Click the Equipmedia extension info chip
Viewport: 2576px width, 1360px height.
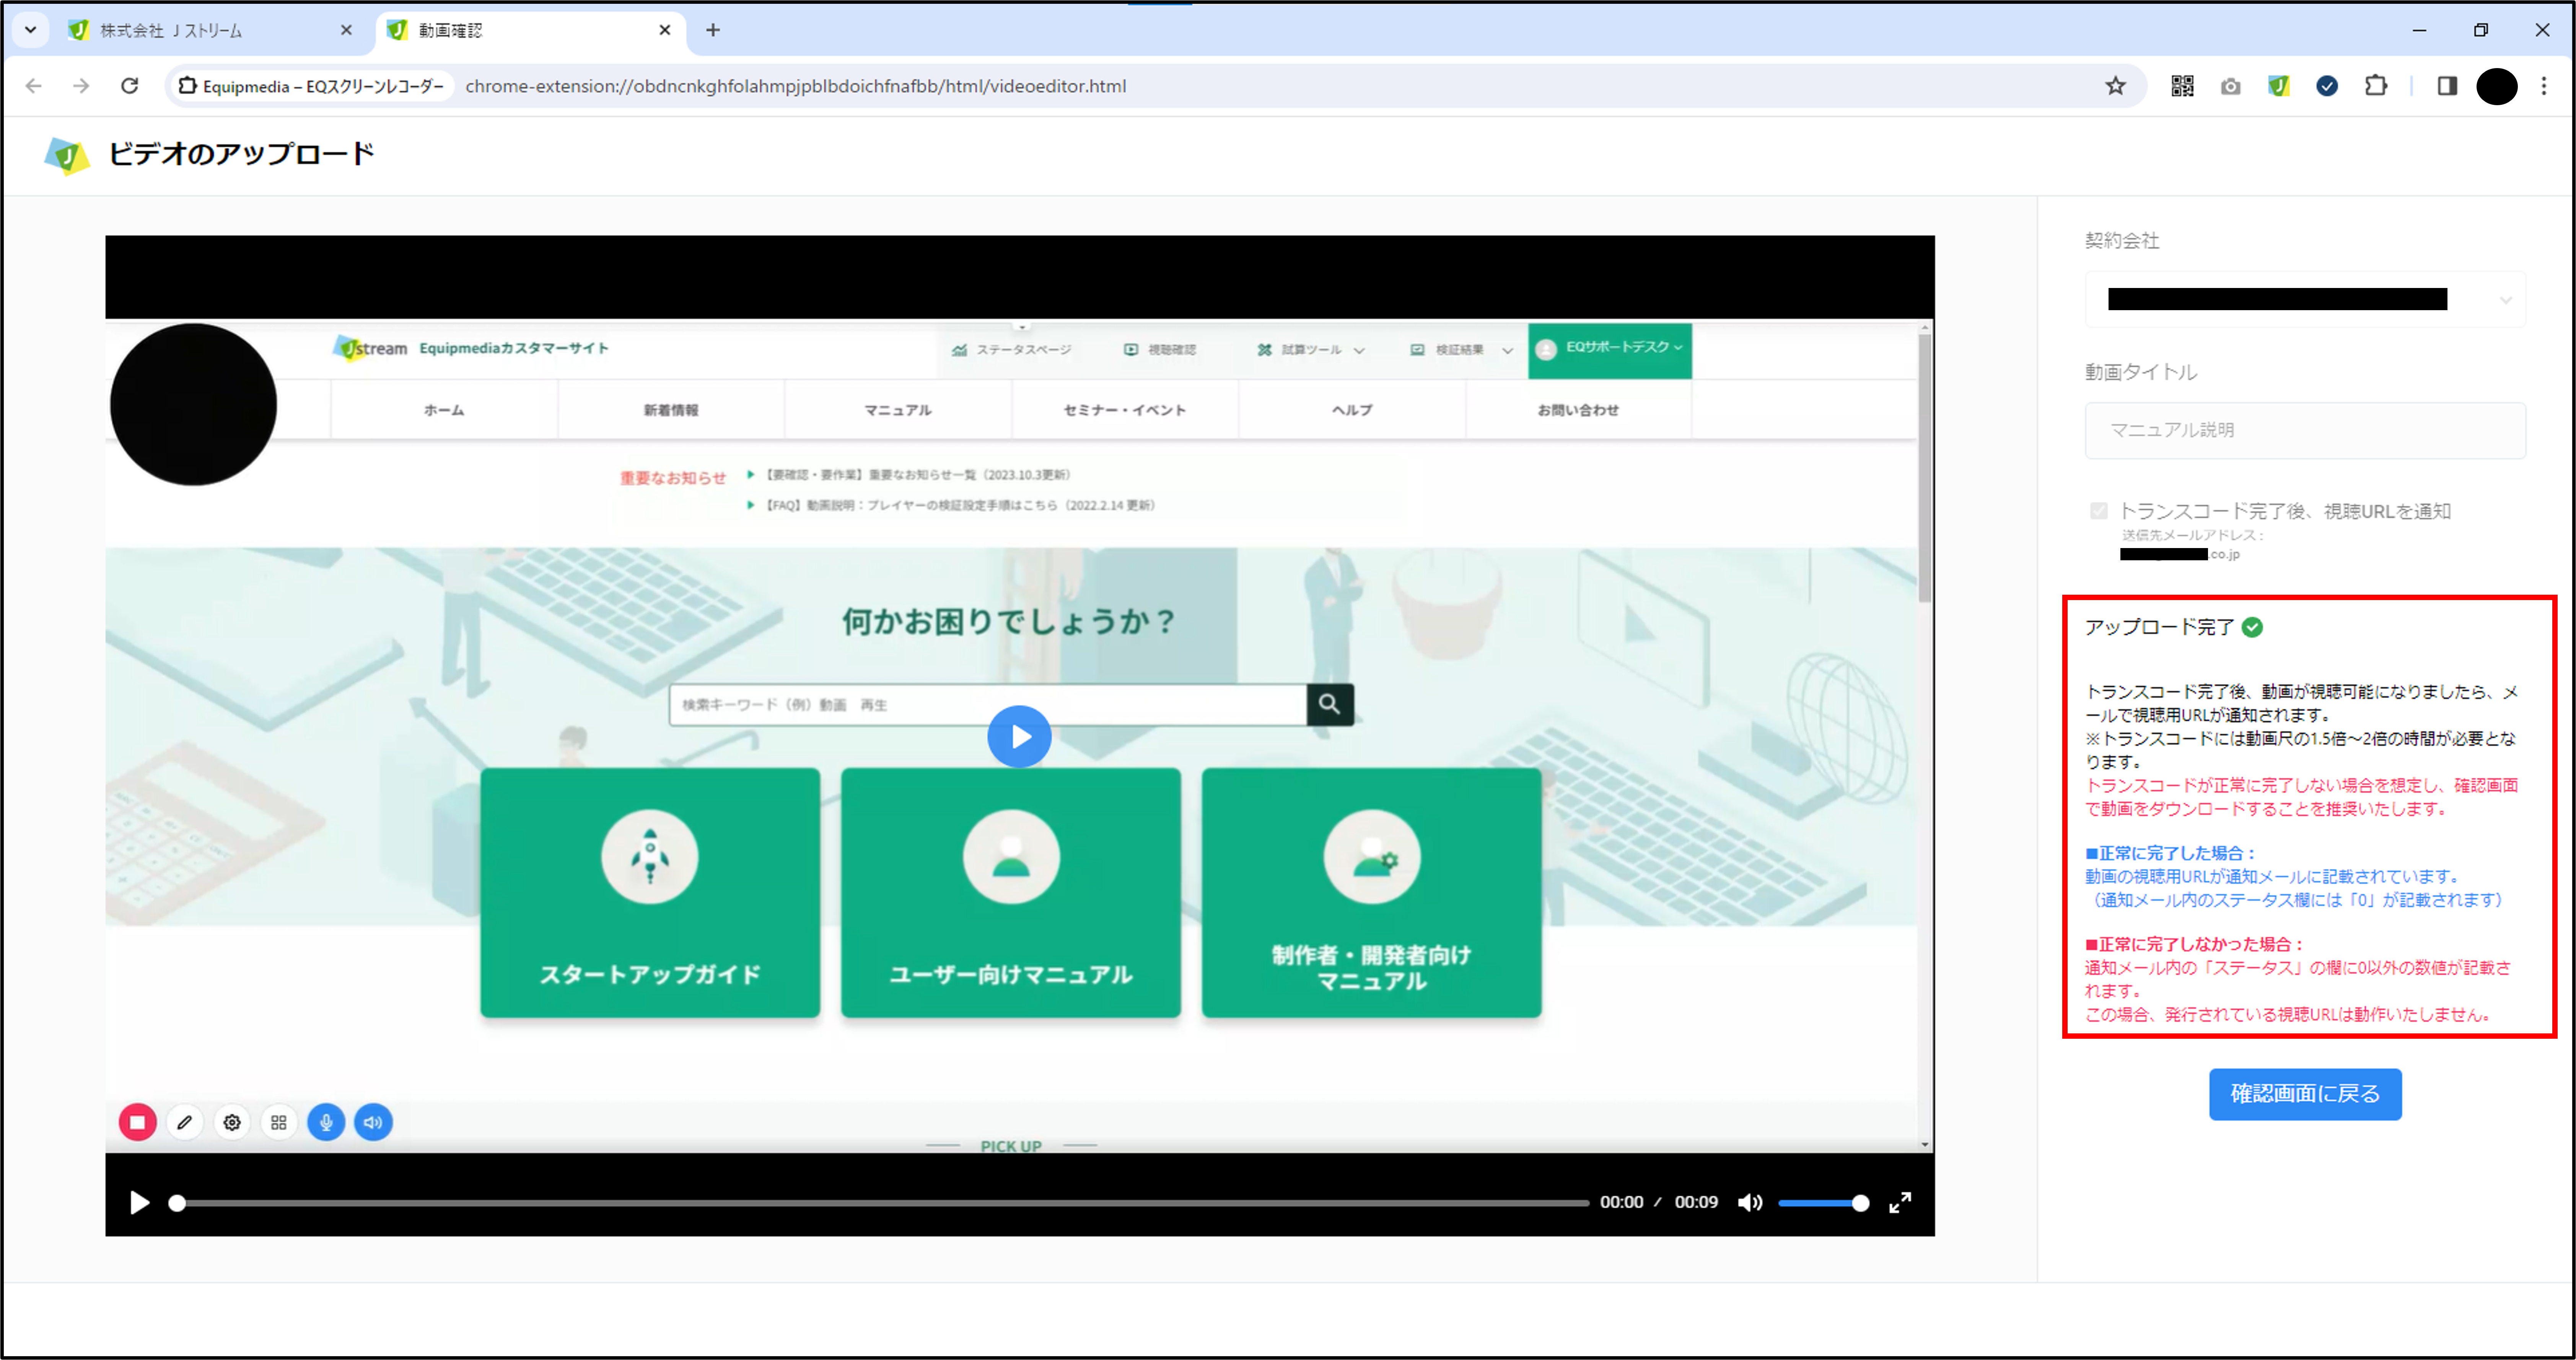(311, 86)
